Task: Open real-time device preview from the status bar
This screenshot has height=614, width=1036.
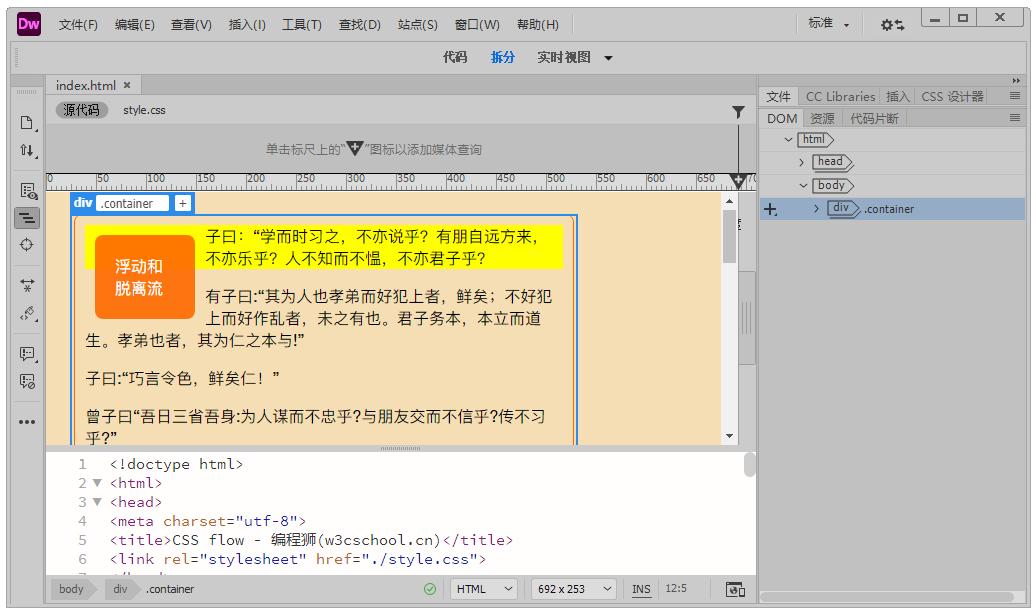Action: click(x=733, y=589)
